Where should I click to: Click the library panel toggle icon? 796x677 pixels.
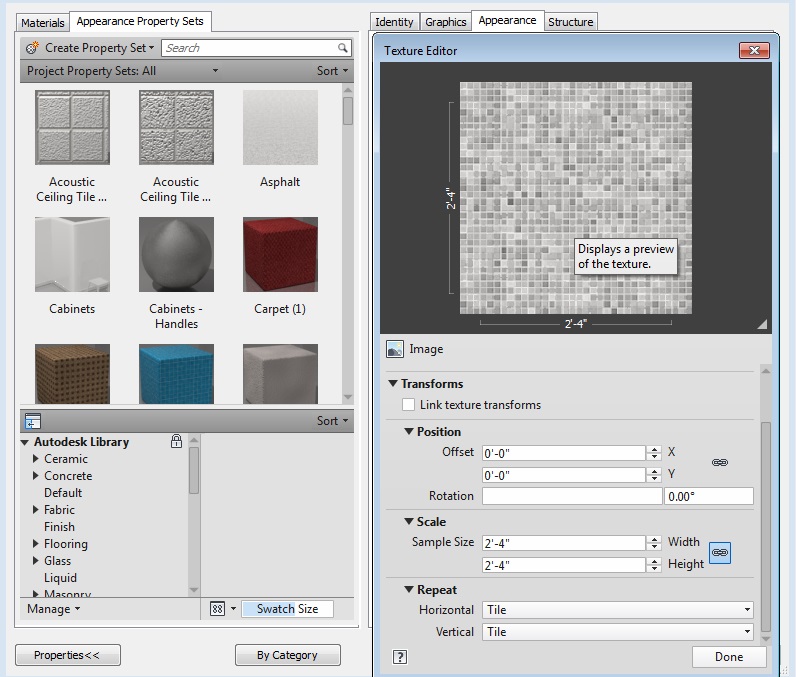[x=33, y=421]
